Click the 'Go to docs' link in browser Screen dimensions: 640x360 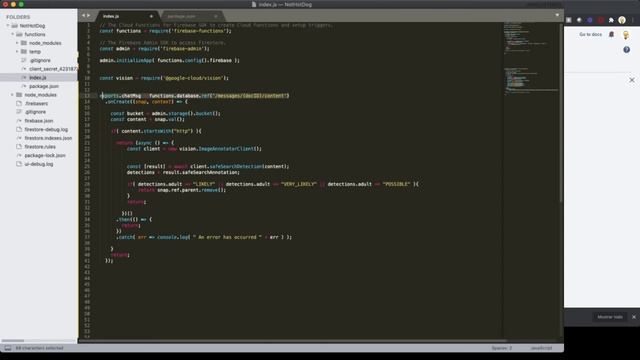tap(590, 34)
